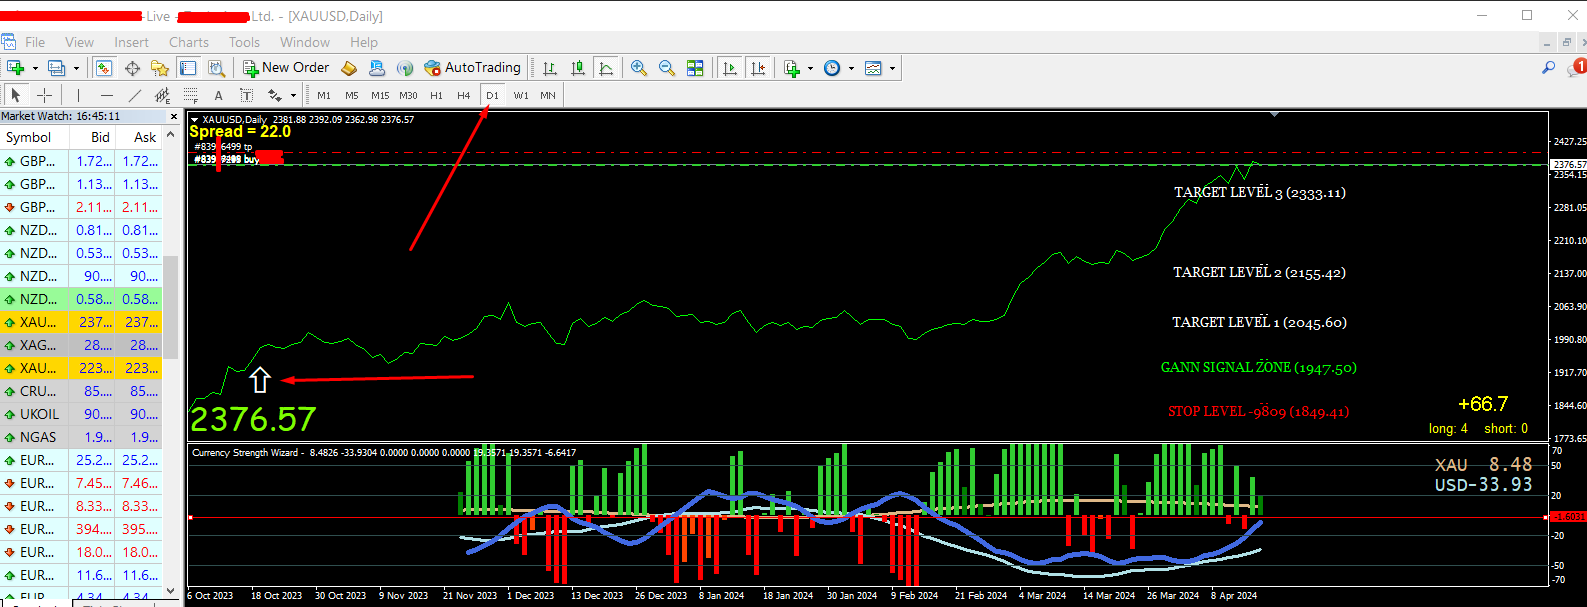
Task: Open the Strategy Tester magnifier icon
Action: (216, 68)
